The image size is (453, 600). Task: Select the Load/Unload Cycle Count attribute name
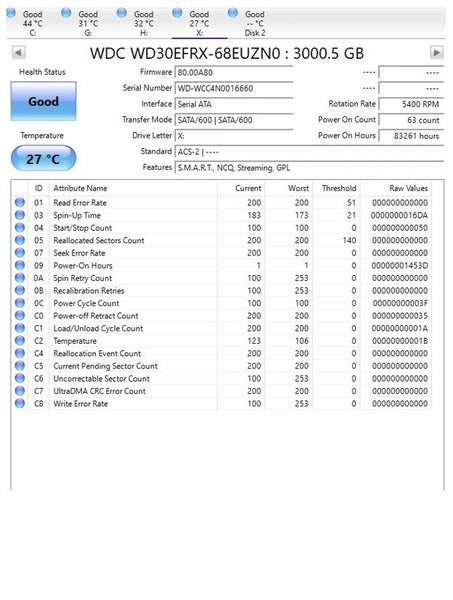coord(98,328)
